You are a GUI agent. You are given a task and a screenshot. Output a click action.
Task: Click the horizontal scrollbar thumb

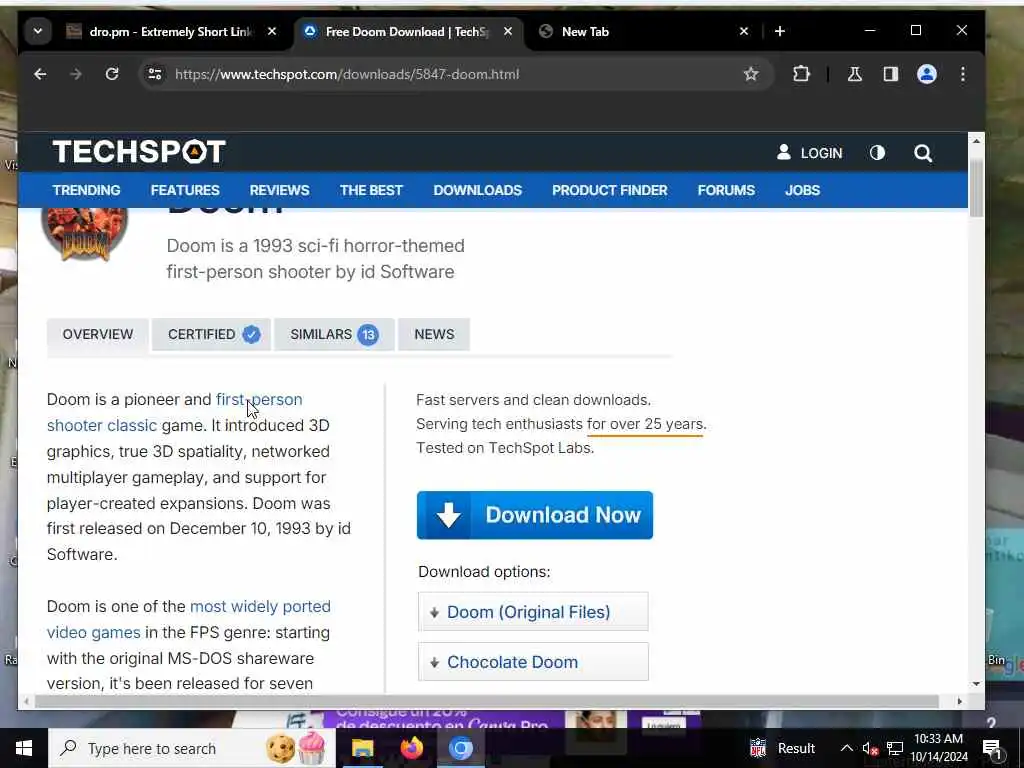tap(487, 701)
